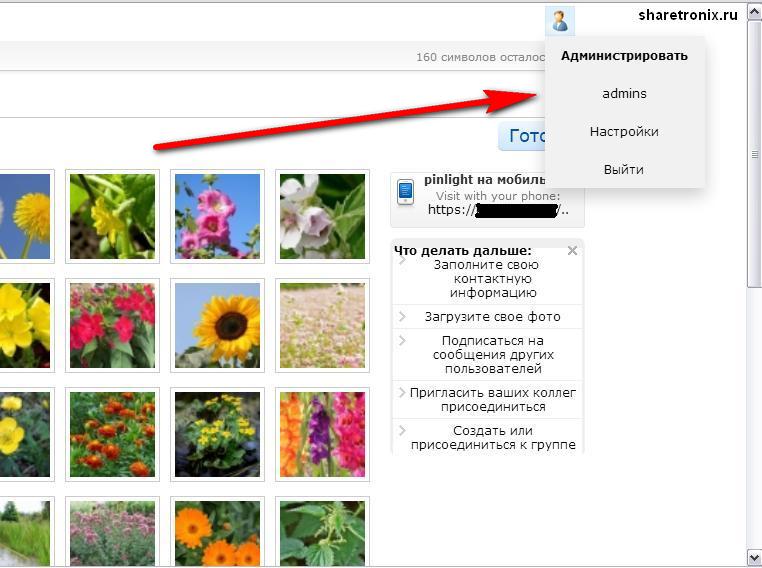The image size is (762, 568).
Task: Open the pink hollyhock photo thumbnail
Action: pyautogui.click(x=217, y=216)
